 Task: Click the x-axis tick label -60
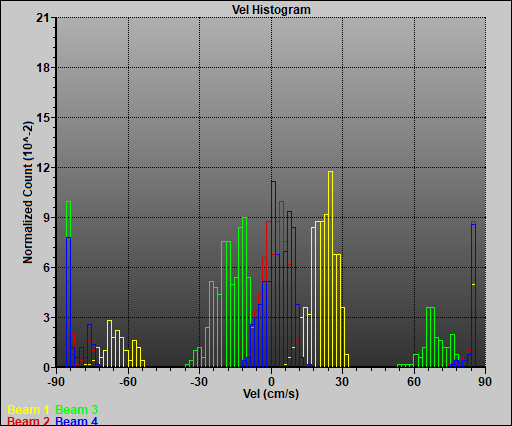(x=128, y=382)
